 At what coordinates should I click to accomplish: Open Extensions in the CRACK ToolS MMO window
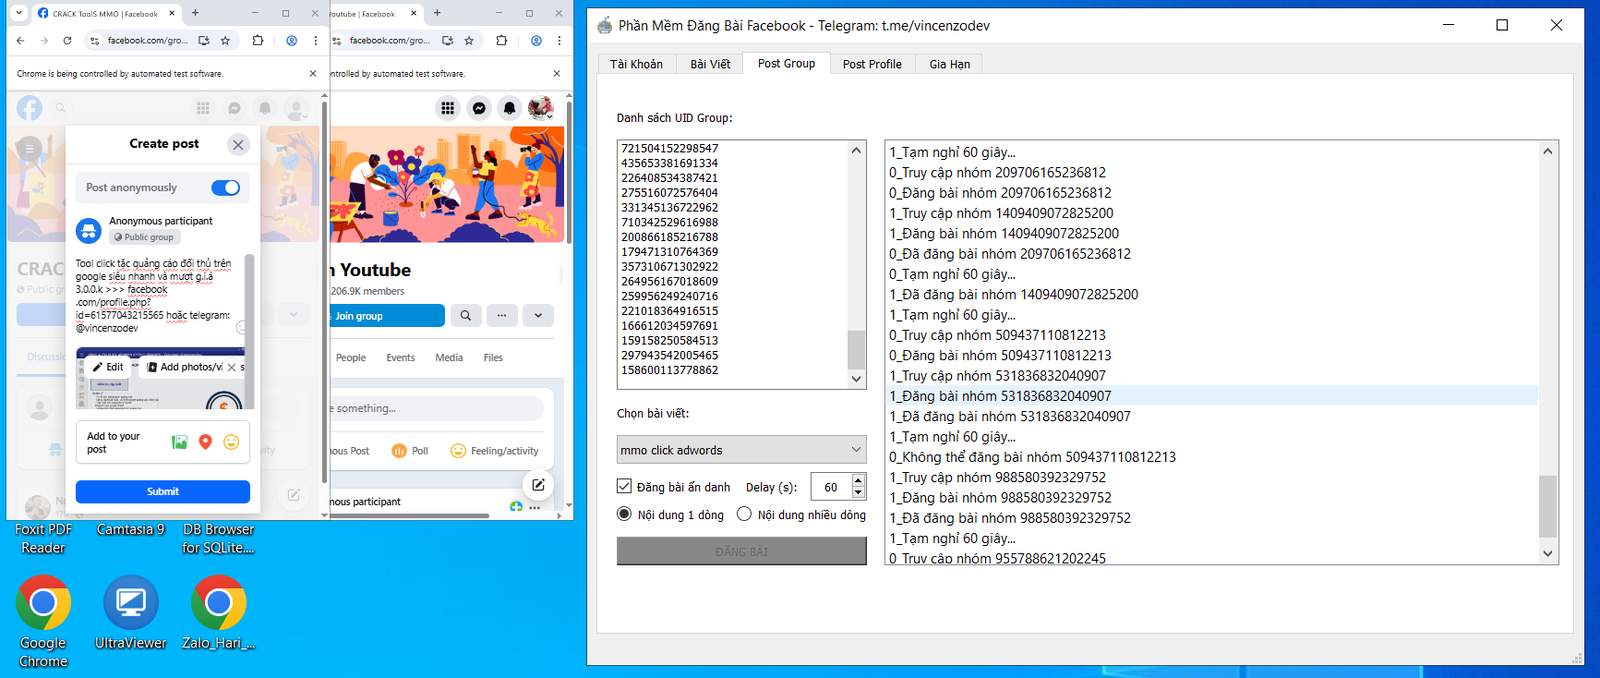258,41
